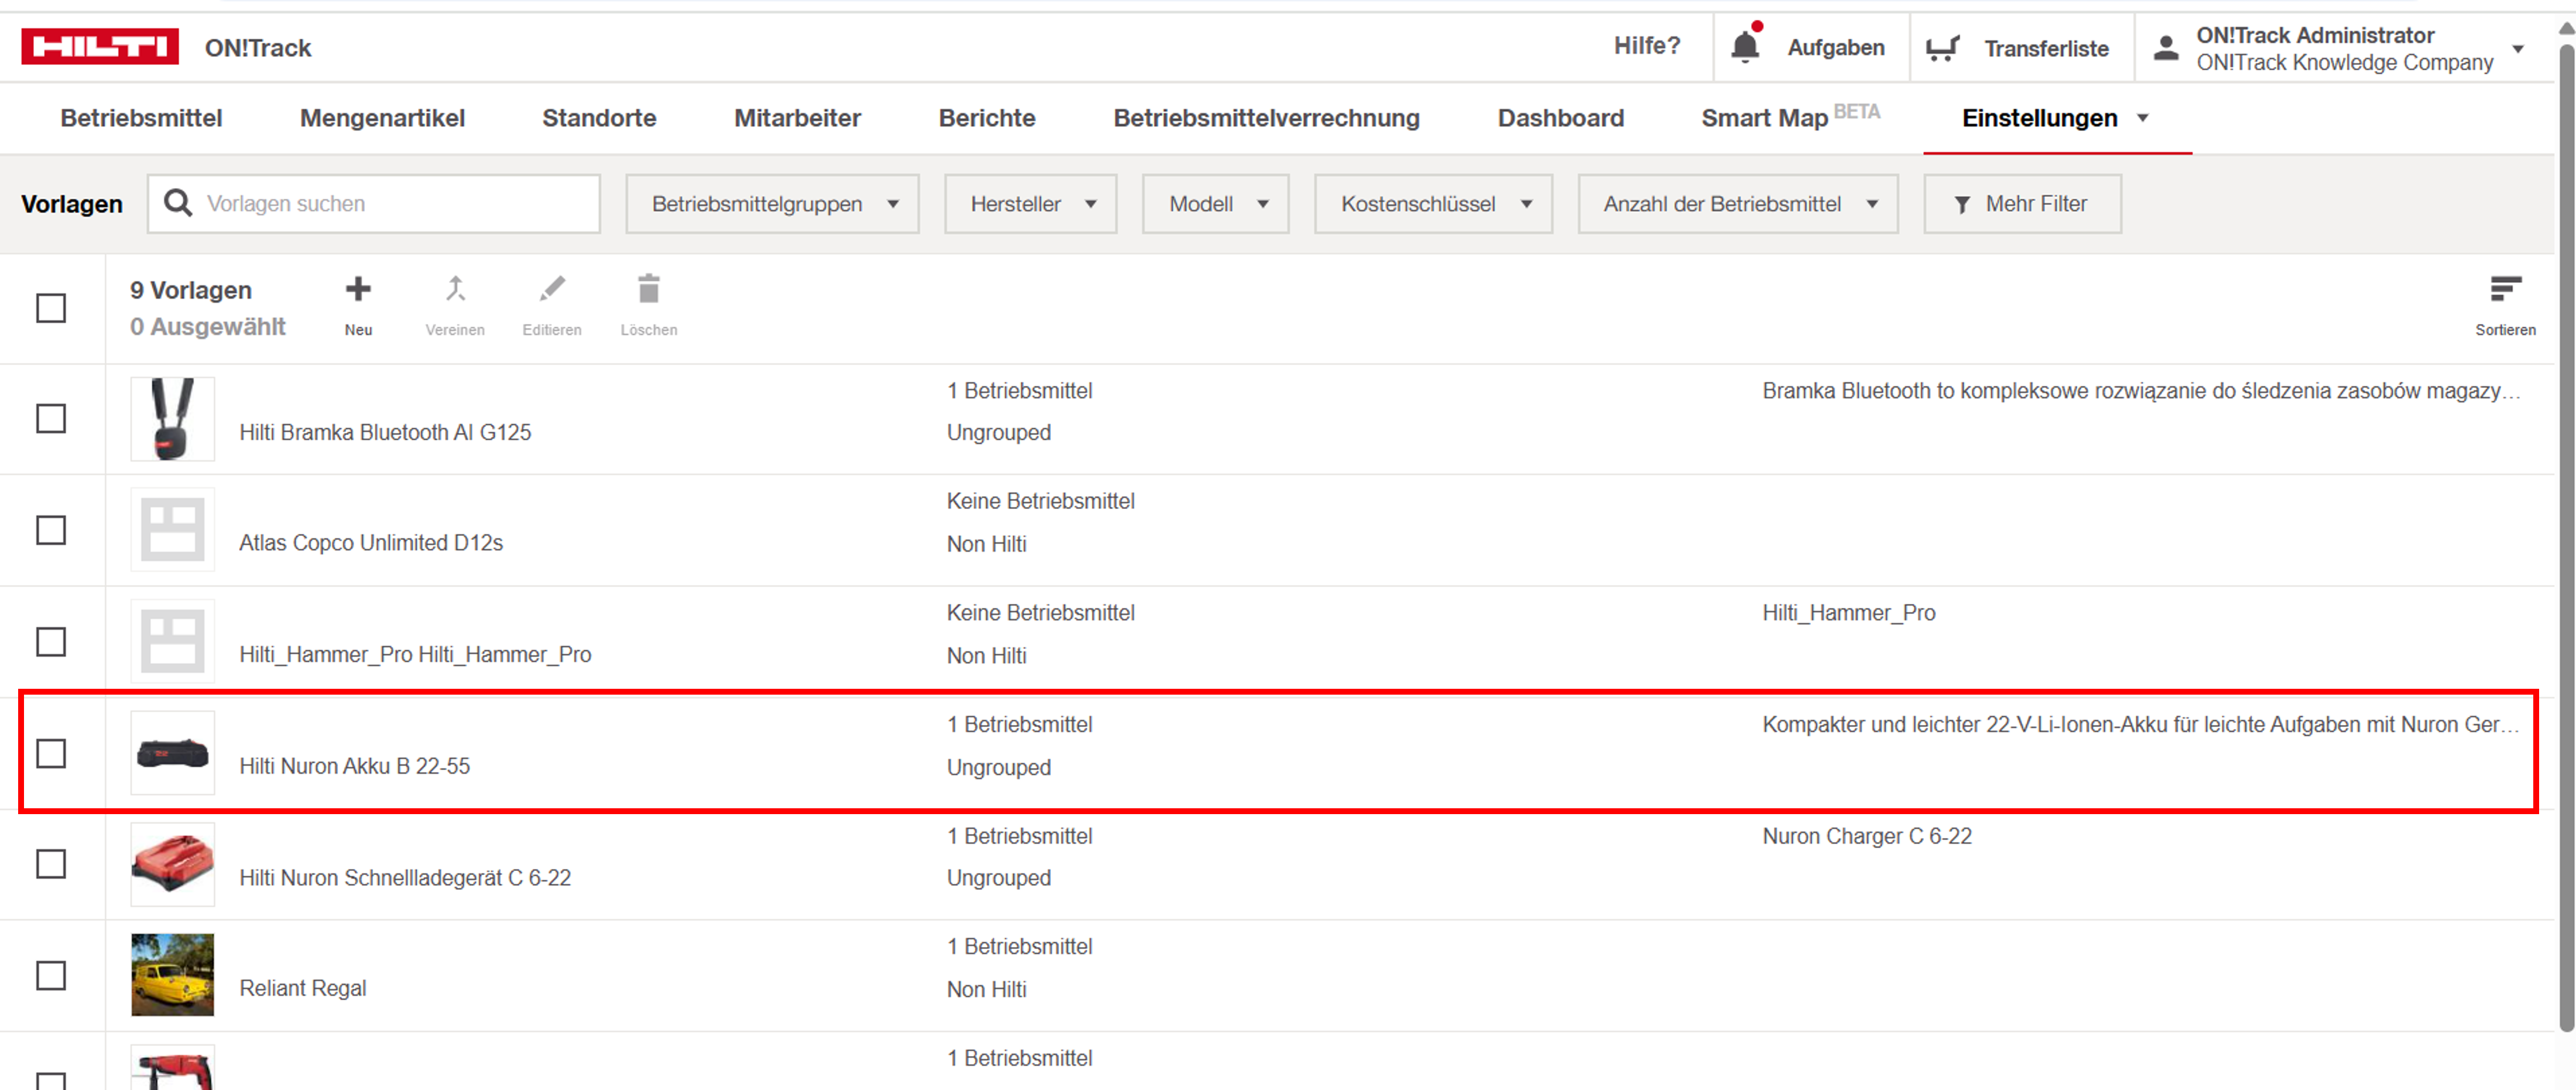
Task: Expand the Hersteller filter dropdown
Action: tap(1030, 204)
